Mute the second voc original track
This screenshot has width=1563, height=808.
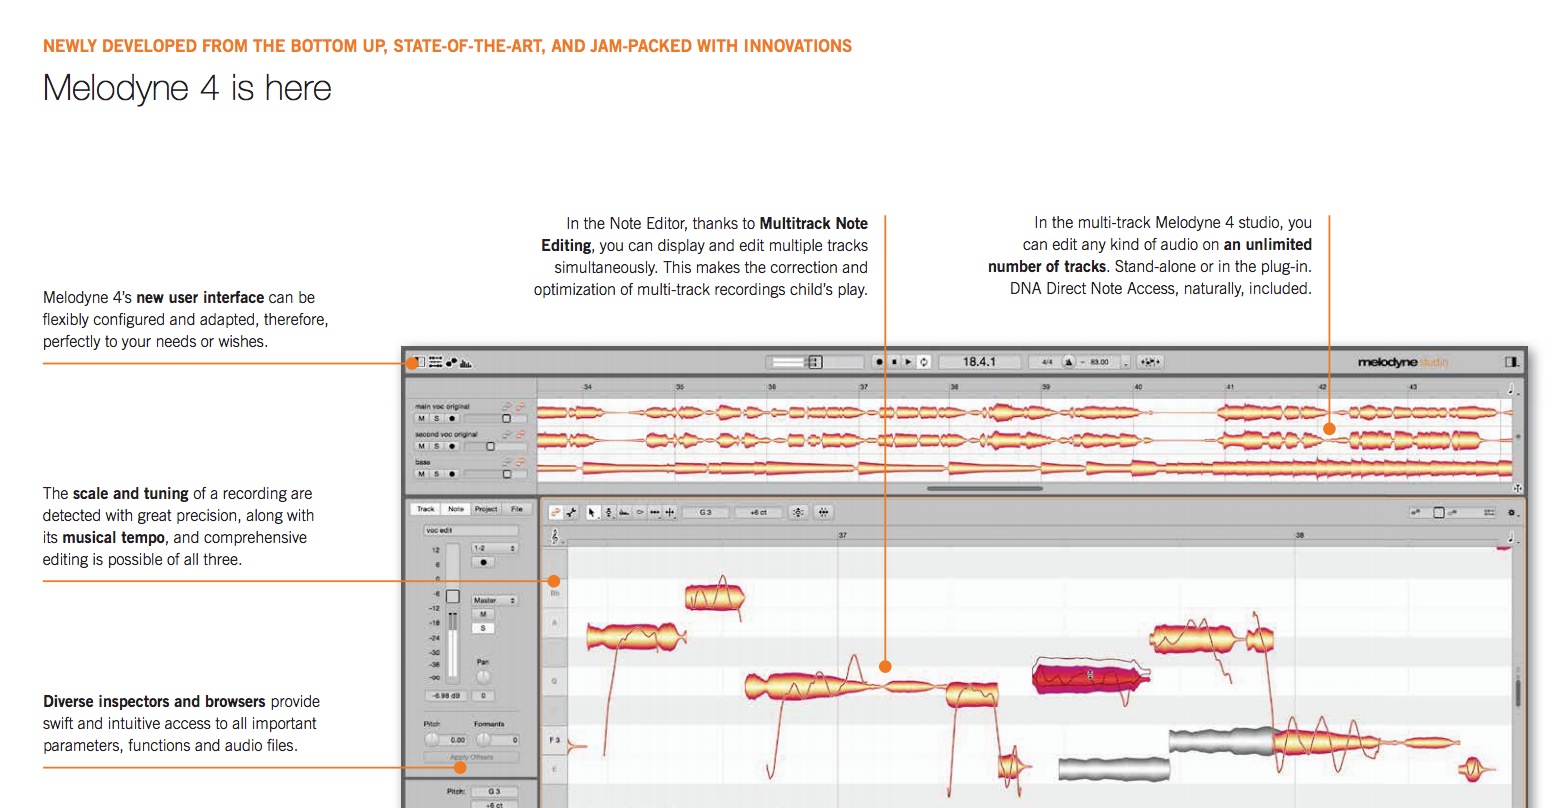click(x=421, y=446)
